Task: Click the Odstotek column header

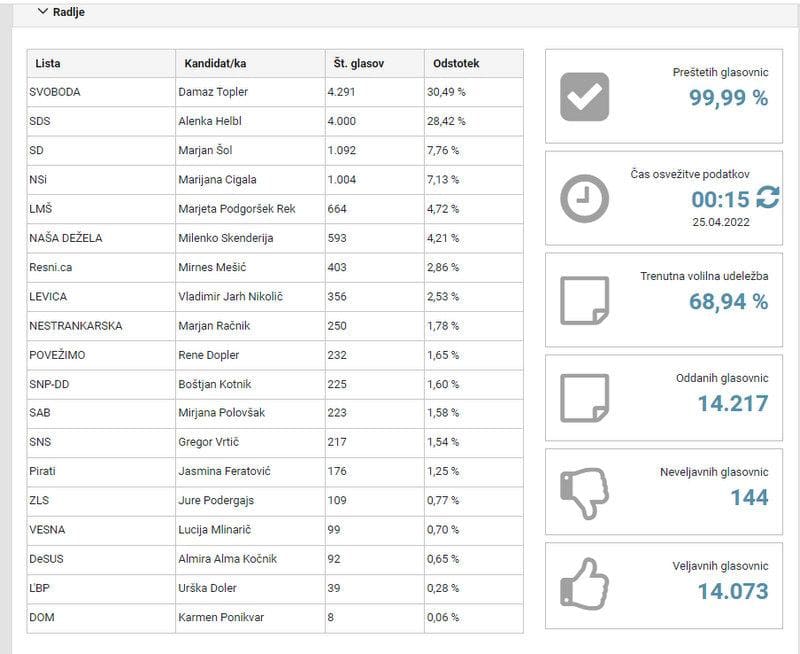Action: click(x=456, y=63)
